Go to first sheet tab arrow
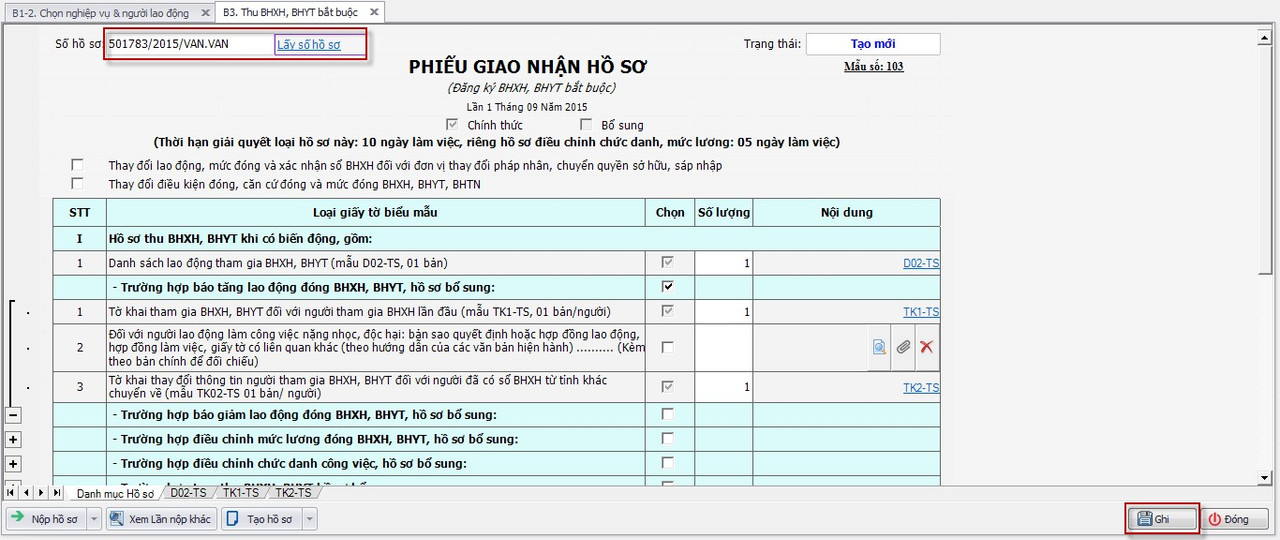1280x540 pixels. (12, 492)
